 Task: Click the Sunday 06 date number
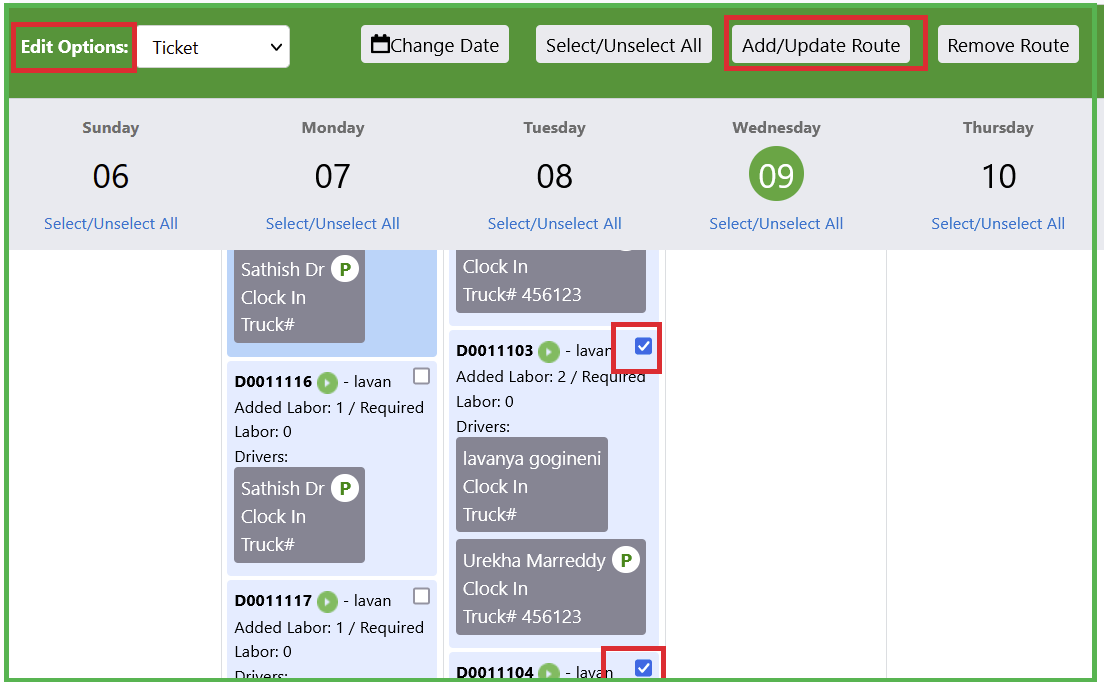tap(111, 176)
